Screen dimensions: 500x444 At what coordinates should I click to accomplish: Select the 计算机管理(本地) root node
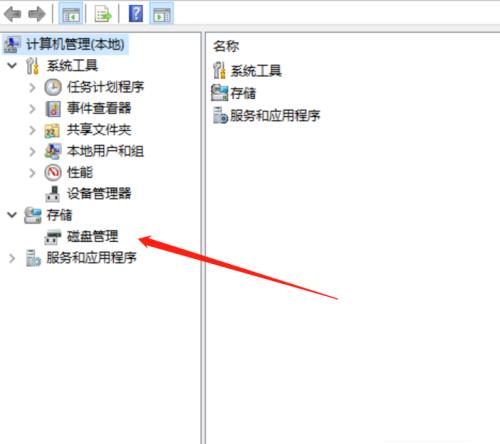pos(75,44)
